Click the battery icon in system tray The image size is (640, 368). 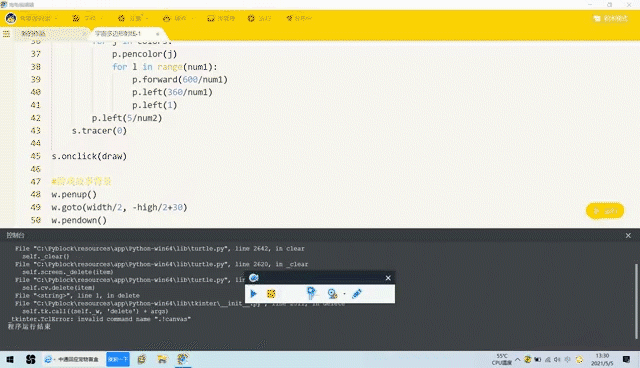pos(538,359)
